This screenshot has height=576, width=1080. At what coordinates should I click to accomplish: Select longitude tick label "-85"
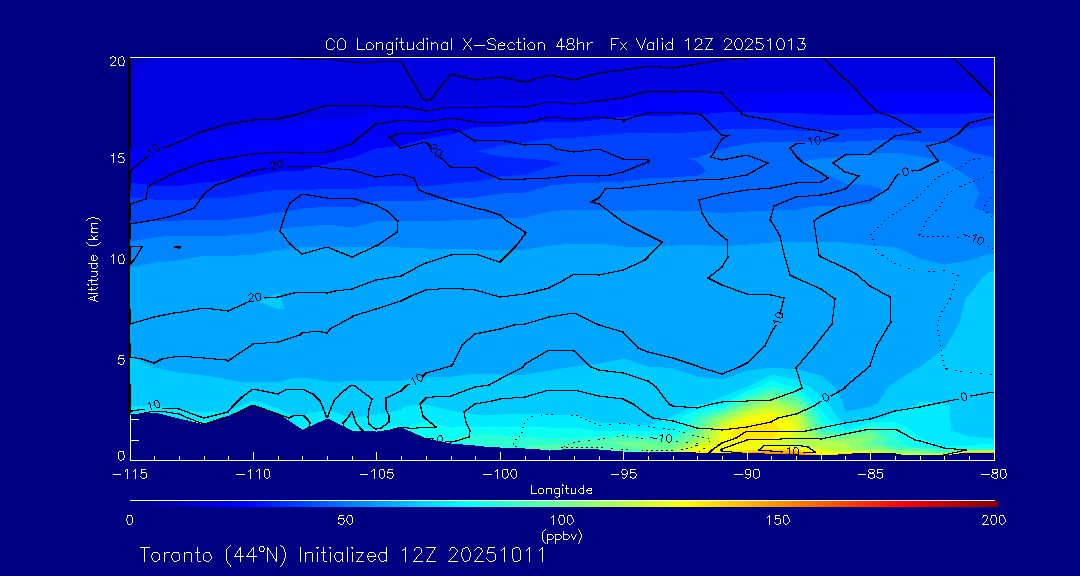(870, 475)
